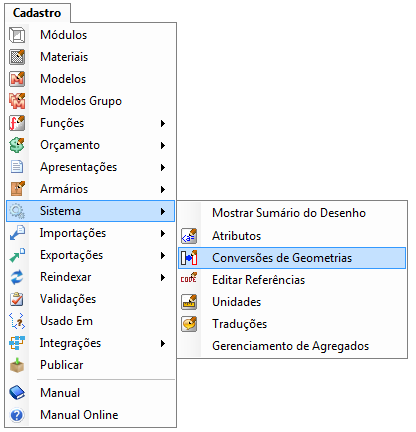Expand the Funções submenu arrow
The height and width of the screenshot is (432, 416).
163,123
